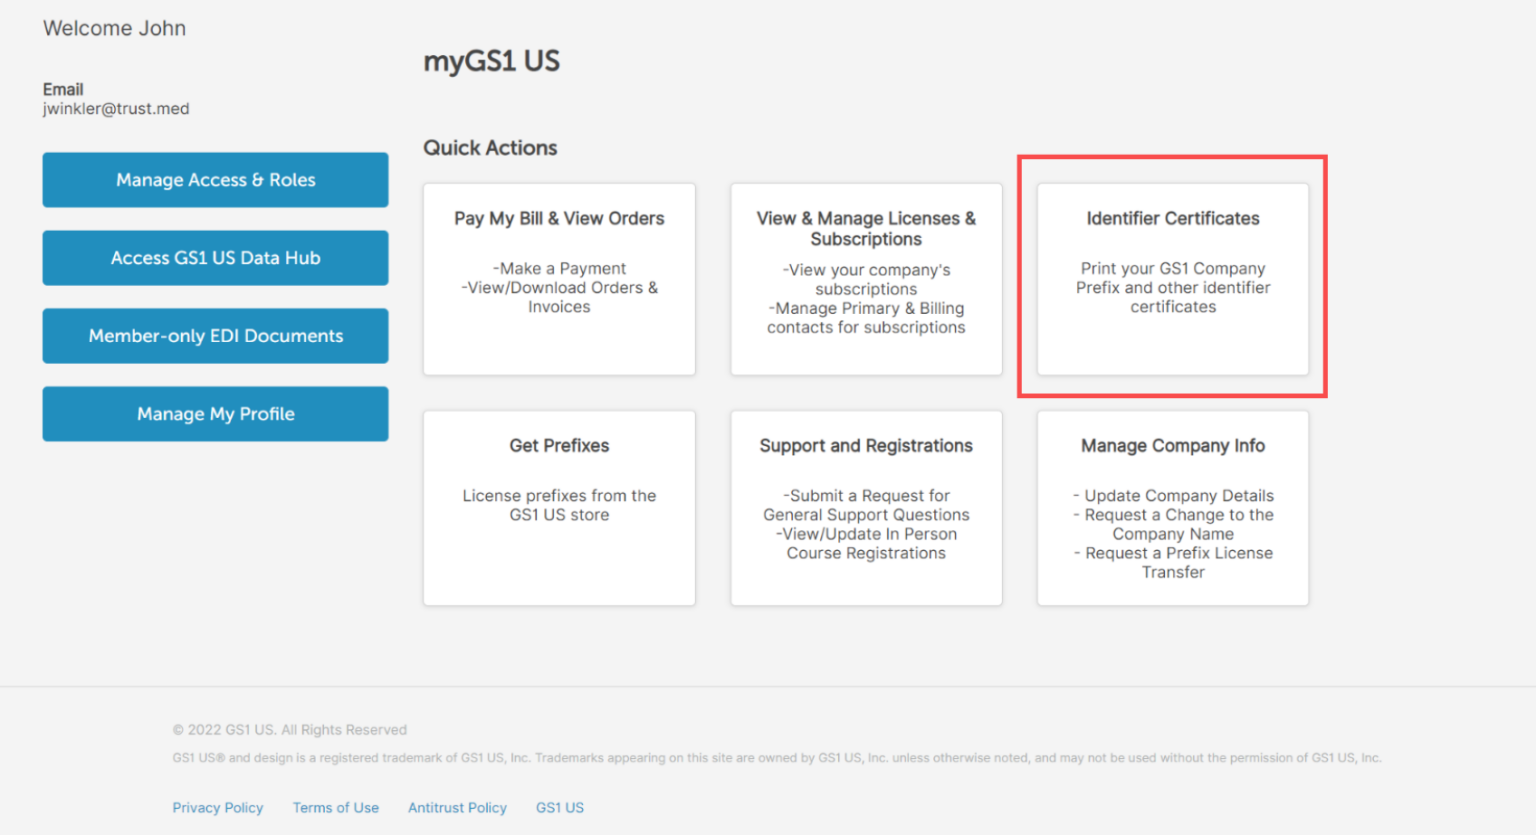Open the Antitrust Policy page
Screen dimensions: 1536x835
tap(457, 807)
